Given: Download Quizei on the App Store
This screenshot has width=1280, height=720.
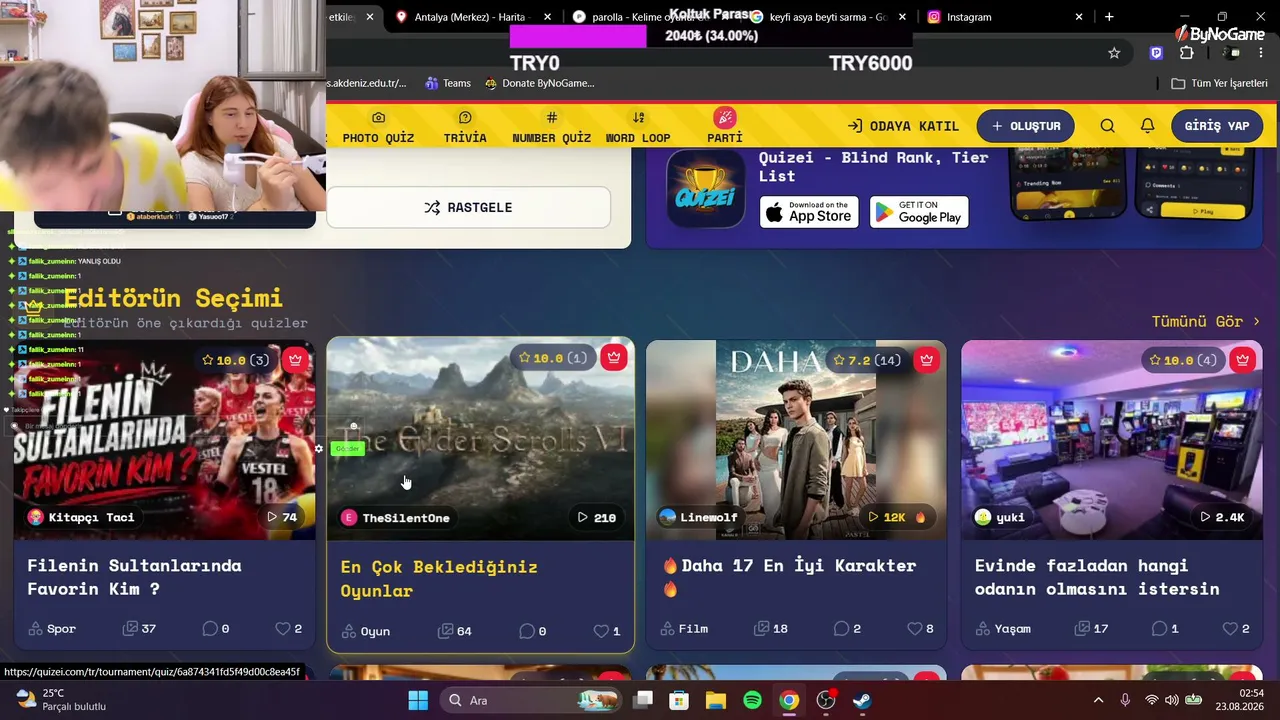Looking at the screenshot, I should coord(809,212).
